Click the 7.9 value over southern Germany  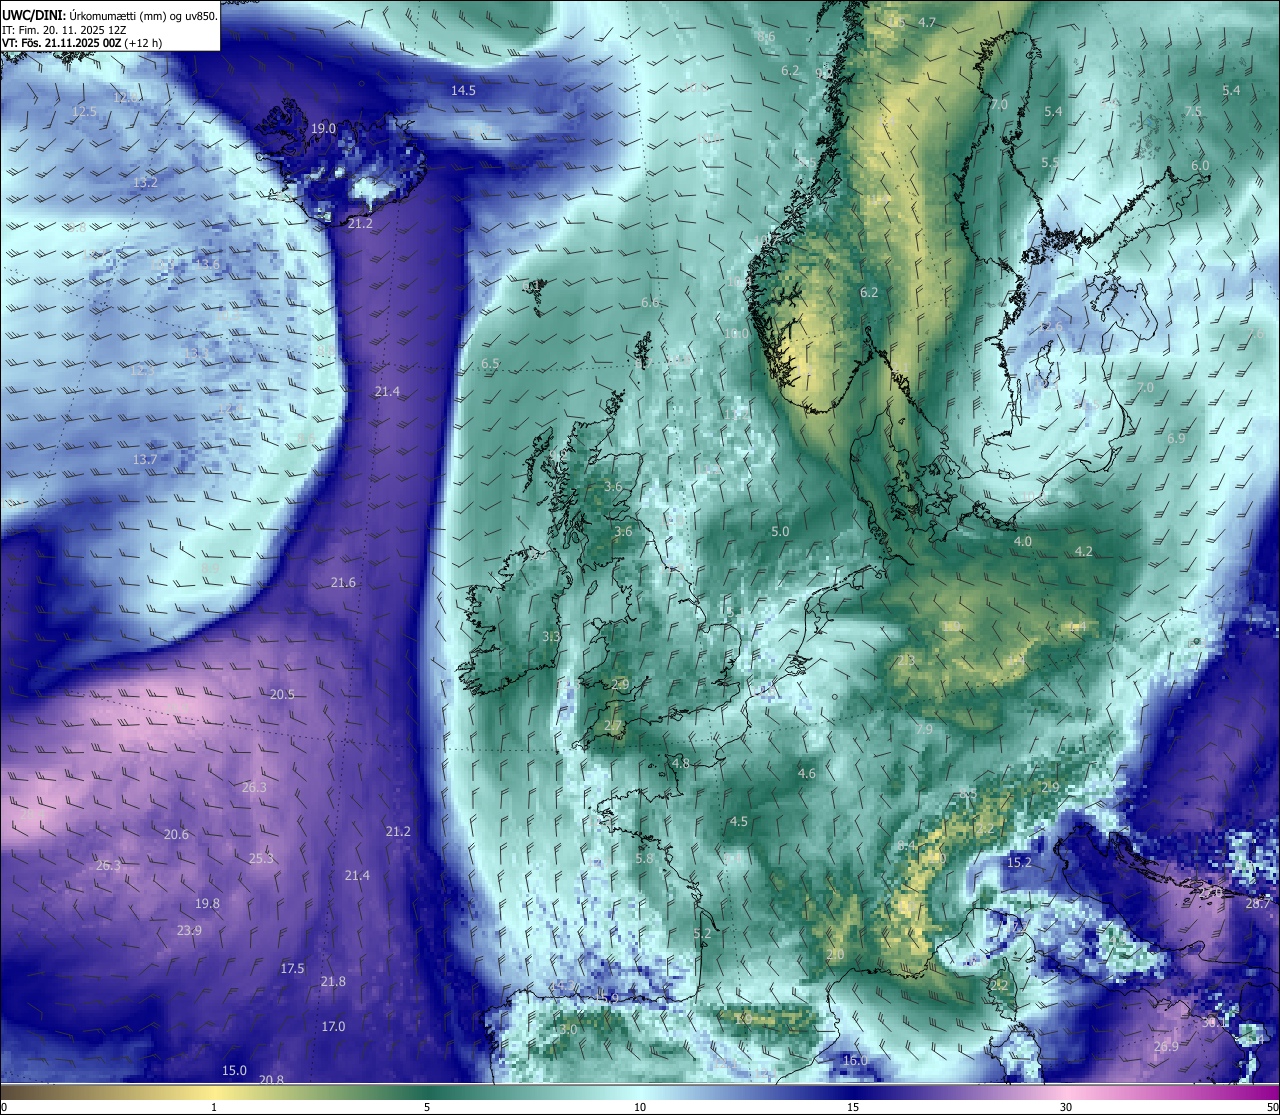[924, 729]
